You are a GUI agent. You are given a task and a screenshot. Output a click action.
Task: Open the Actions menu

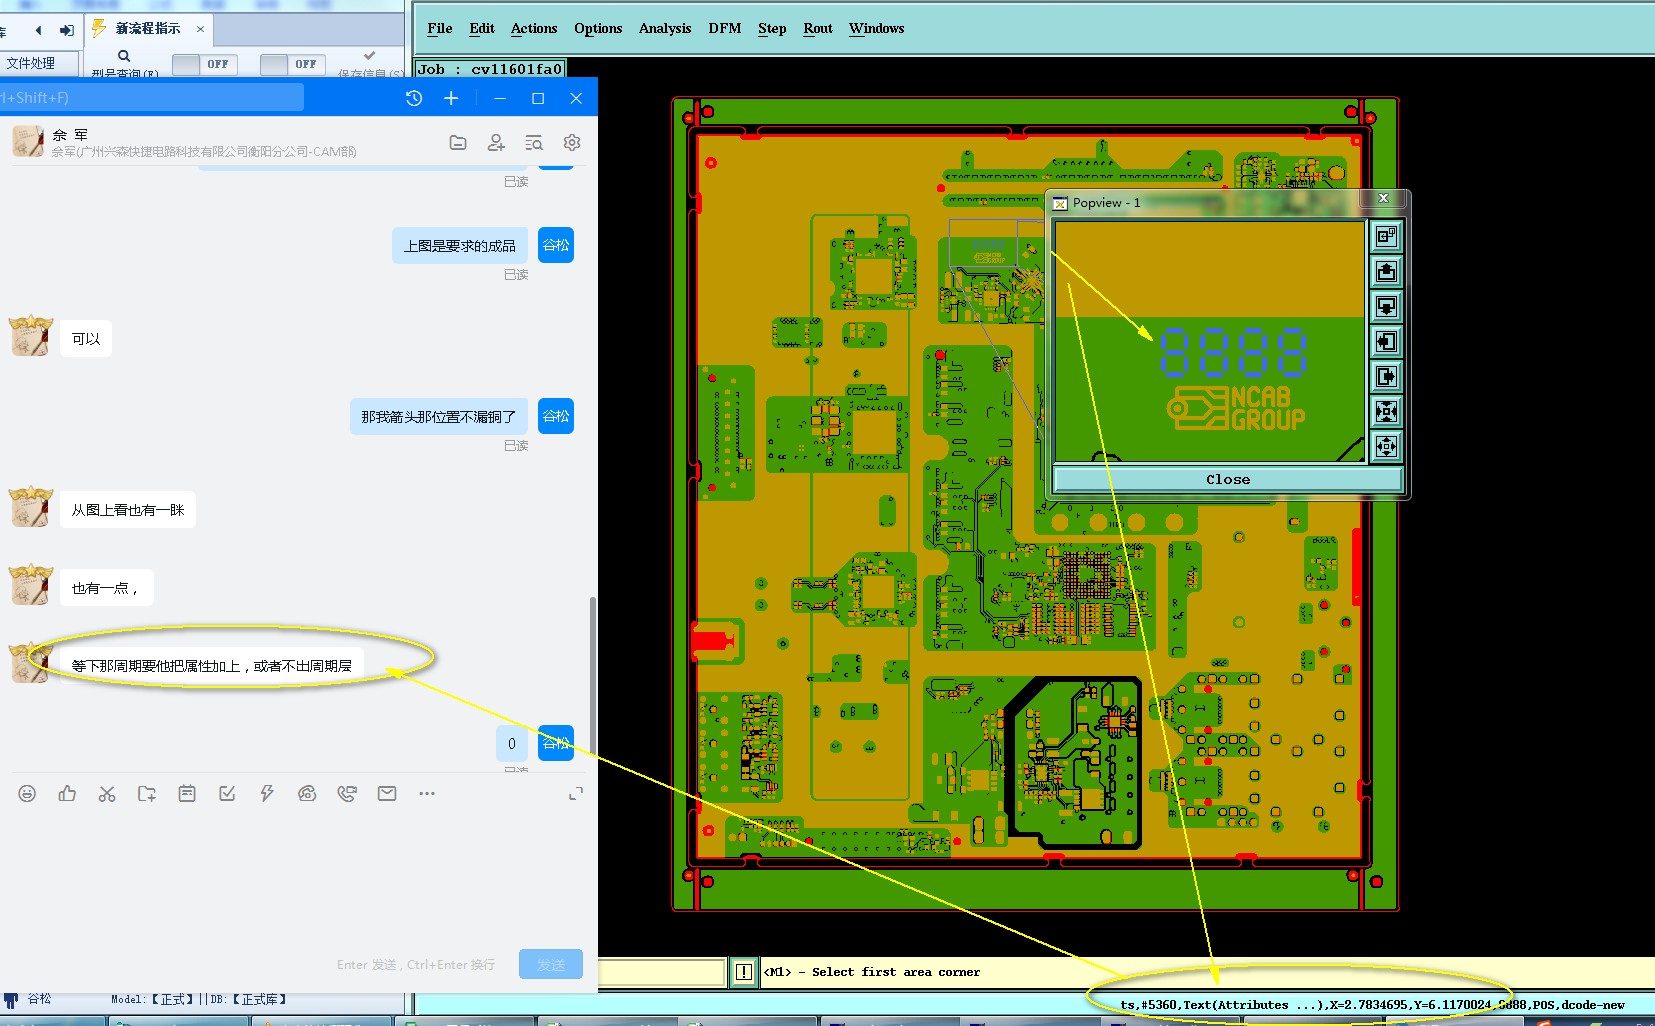click(534, 28)
